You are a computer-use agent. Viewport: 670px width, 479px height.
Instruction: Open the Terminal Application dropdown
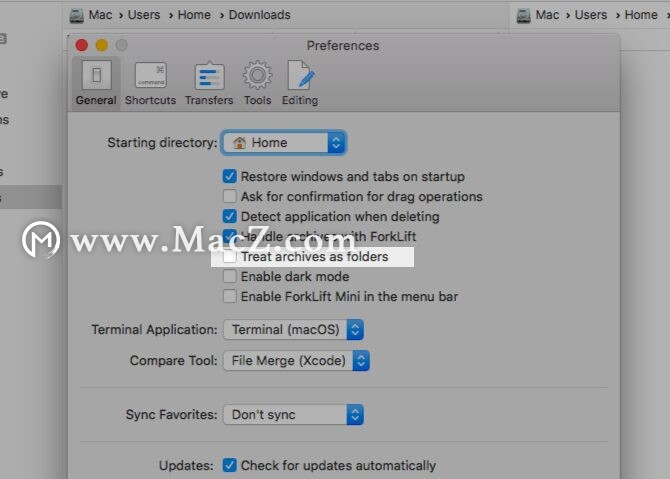point(294,329)
